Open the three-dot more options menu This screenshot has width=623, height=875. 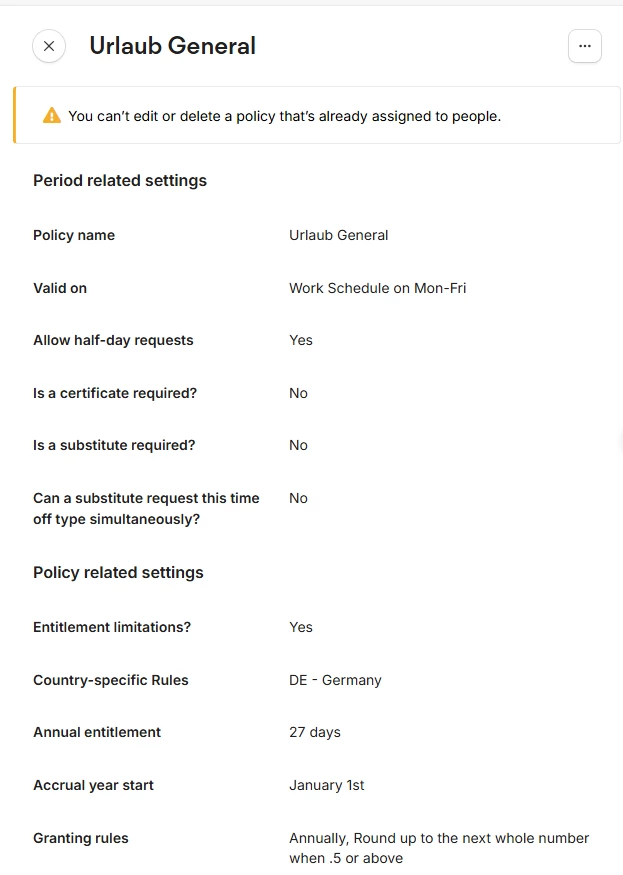click(x=584, y=46)
